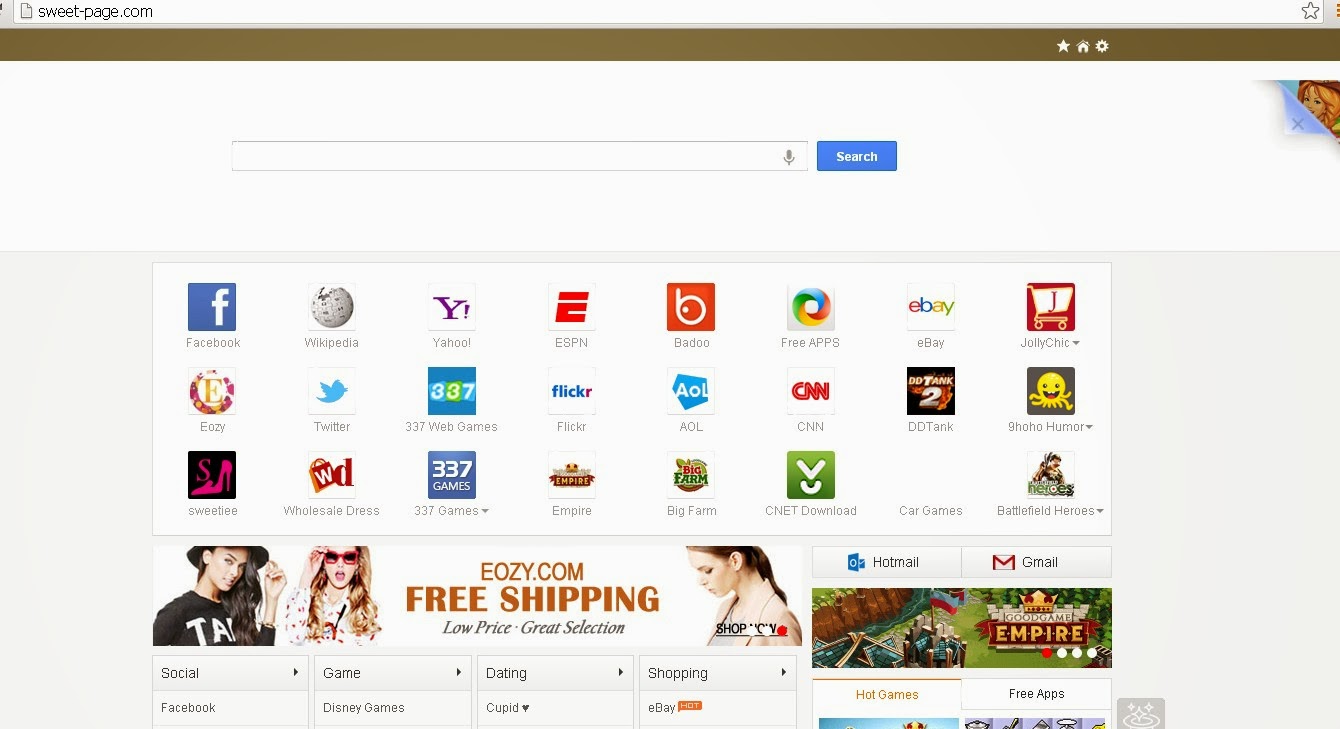Open the 337 Web Games icon
Screen dimensions: 1340x729
click(452, 391)
